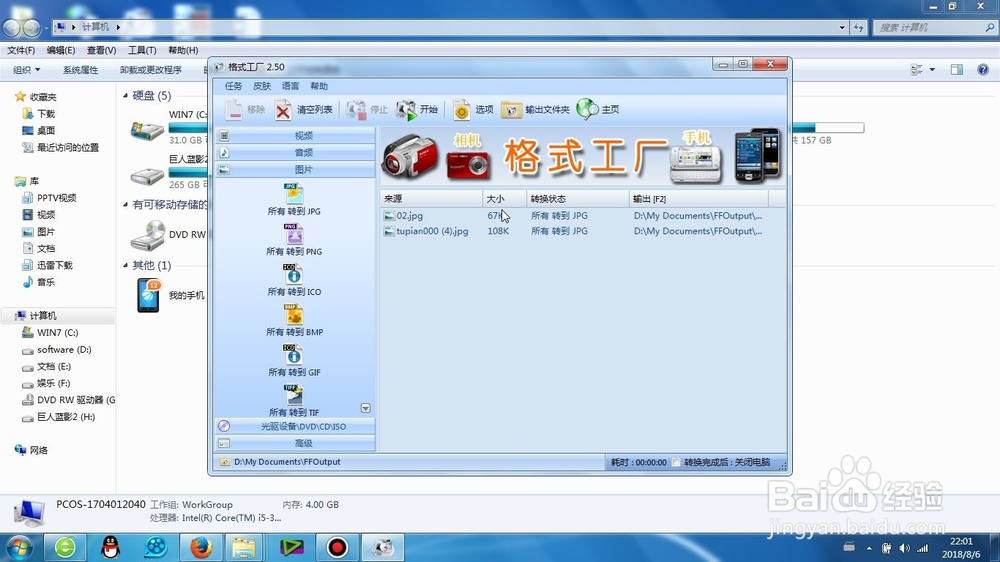Click the Firefox icon in taskbar

[x=201, y=547]
